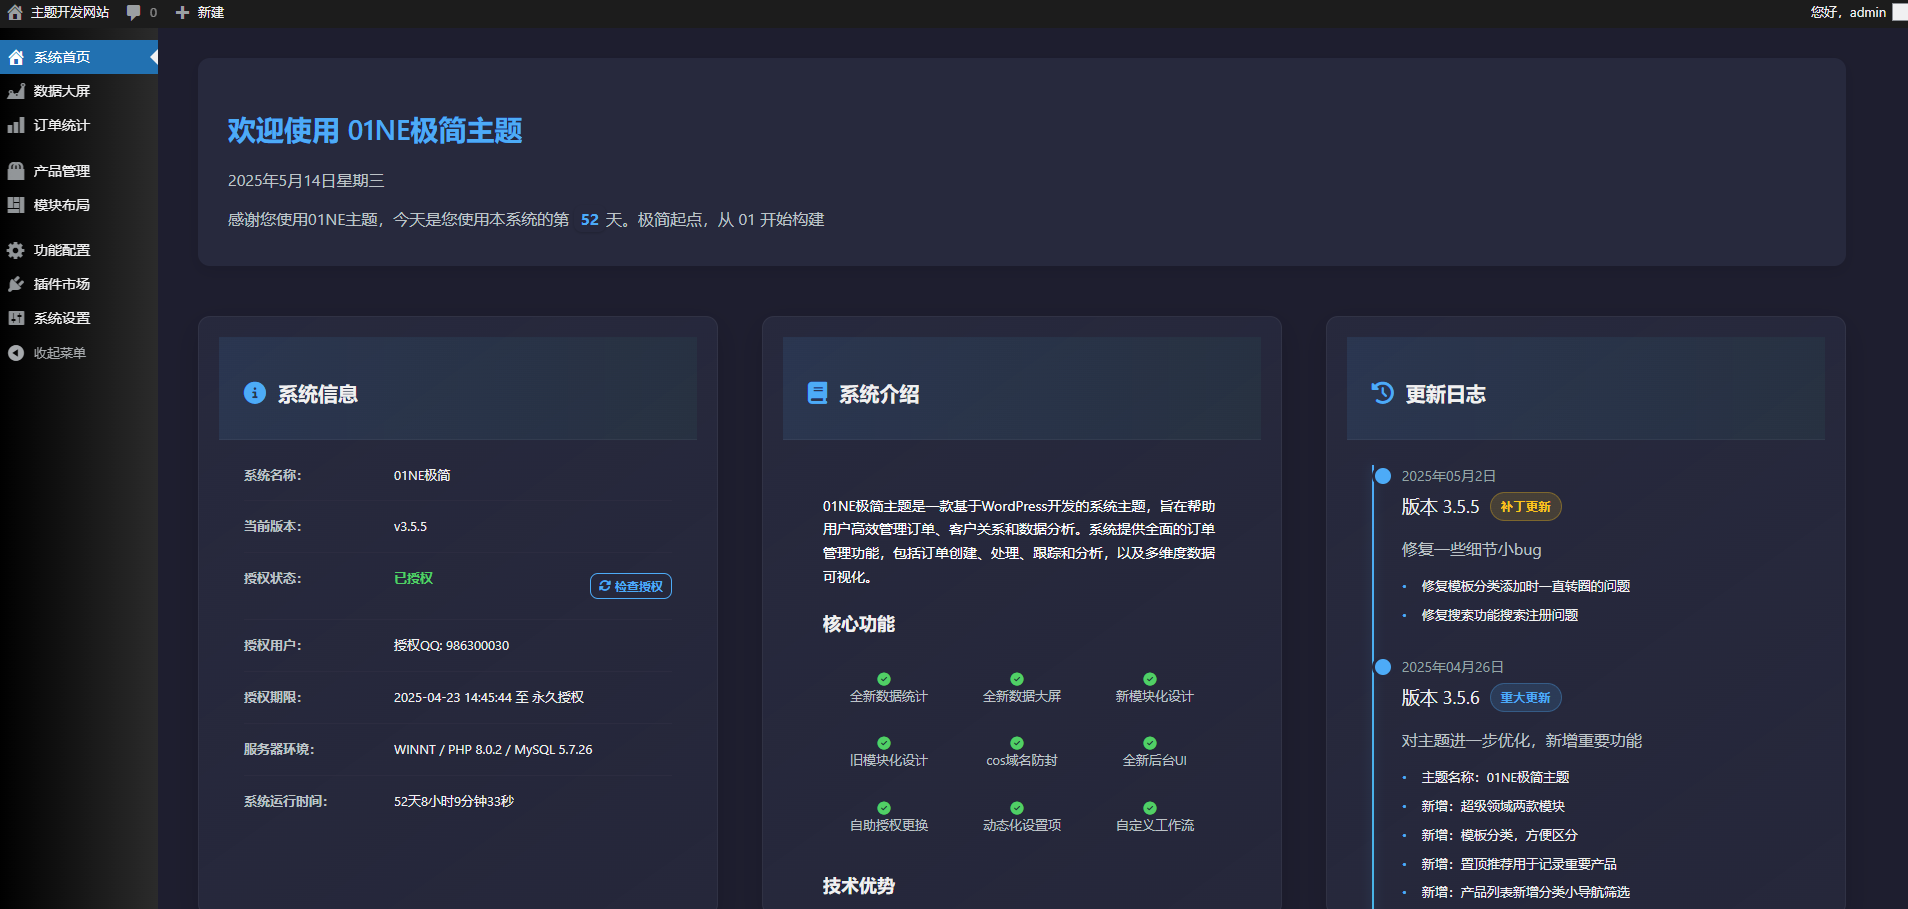1908x909 pixels.
Task: Open the 功能配置 menu
Action: [x=79, y=250]
